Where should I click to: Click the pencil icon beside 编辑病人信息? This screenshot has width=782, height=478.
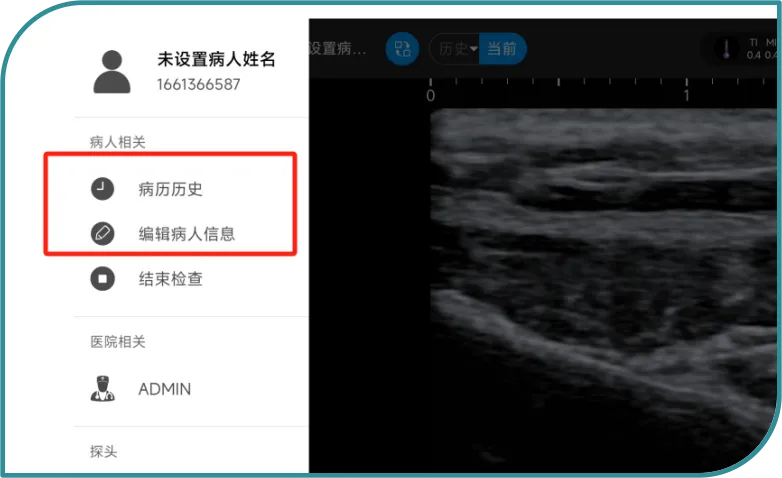tap(102, 234)
